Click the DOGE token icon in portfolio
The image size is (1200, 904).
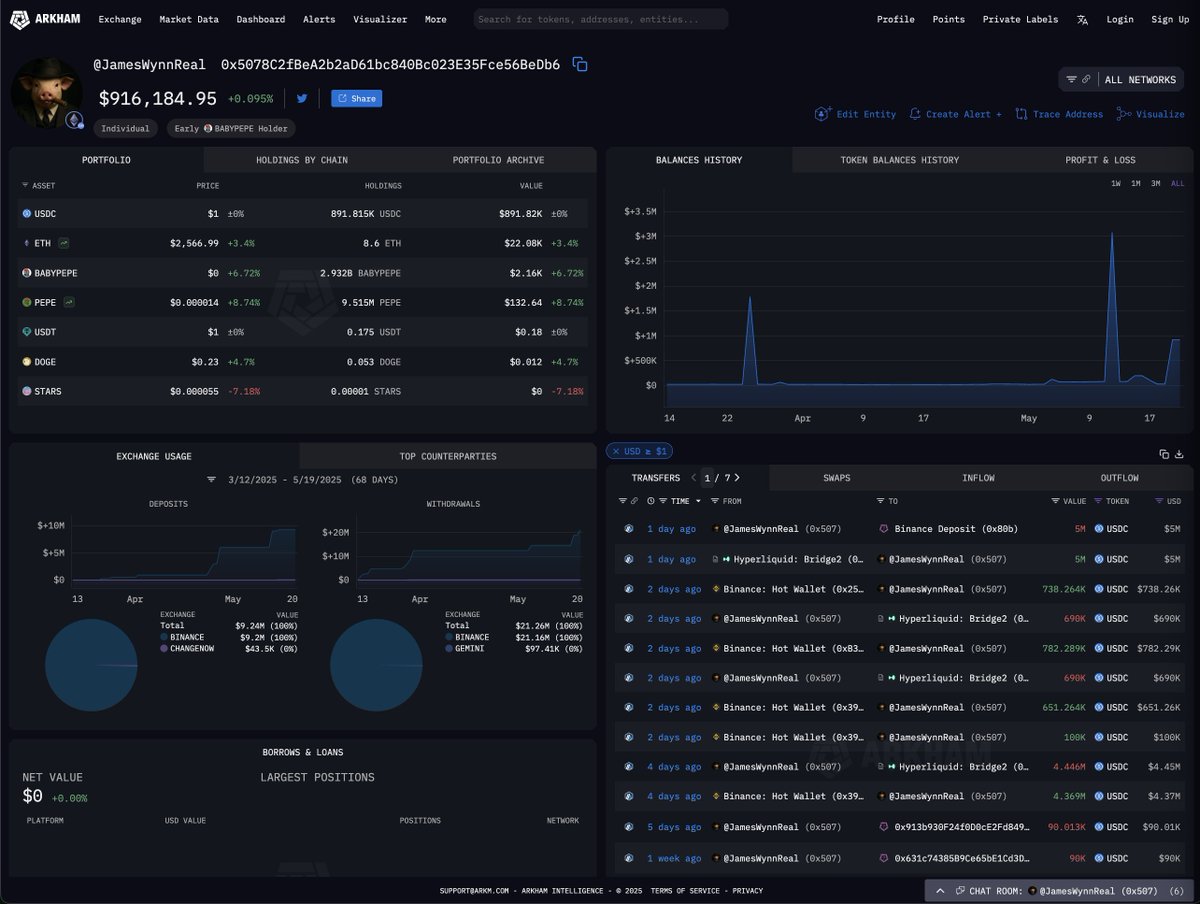coord(27,361)
